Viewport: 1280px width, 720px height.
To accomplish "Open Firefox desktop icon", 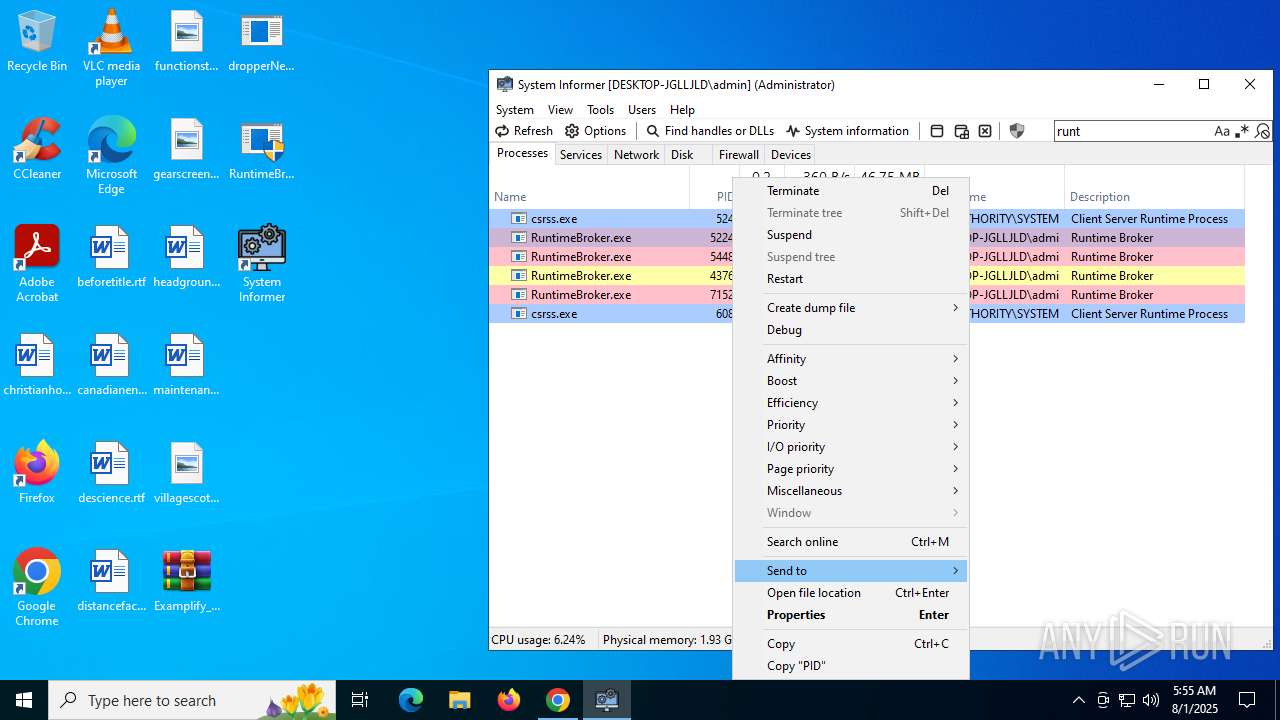I will (37, 472).
